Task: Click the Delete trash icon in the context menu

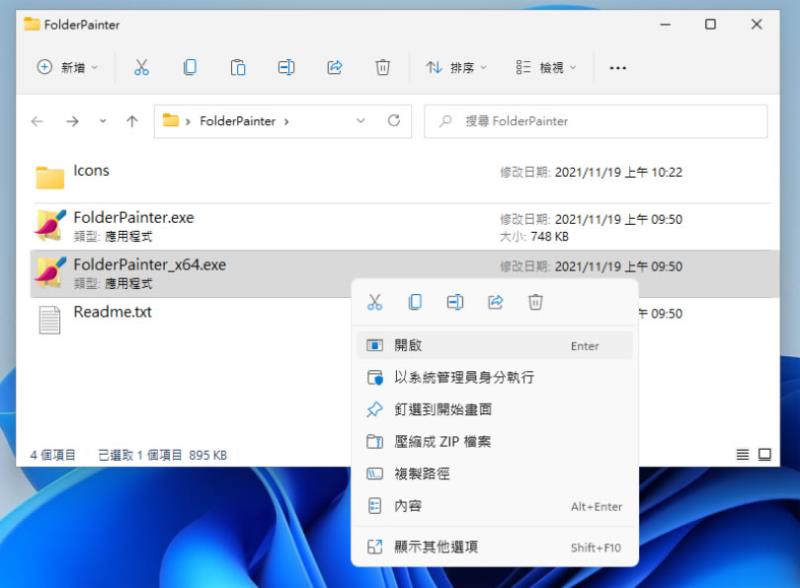Action: click(535, 302)
